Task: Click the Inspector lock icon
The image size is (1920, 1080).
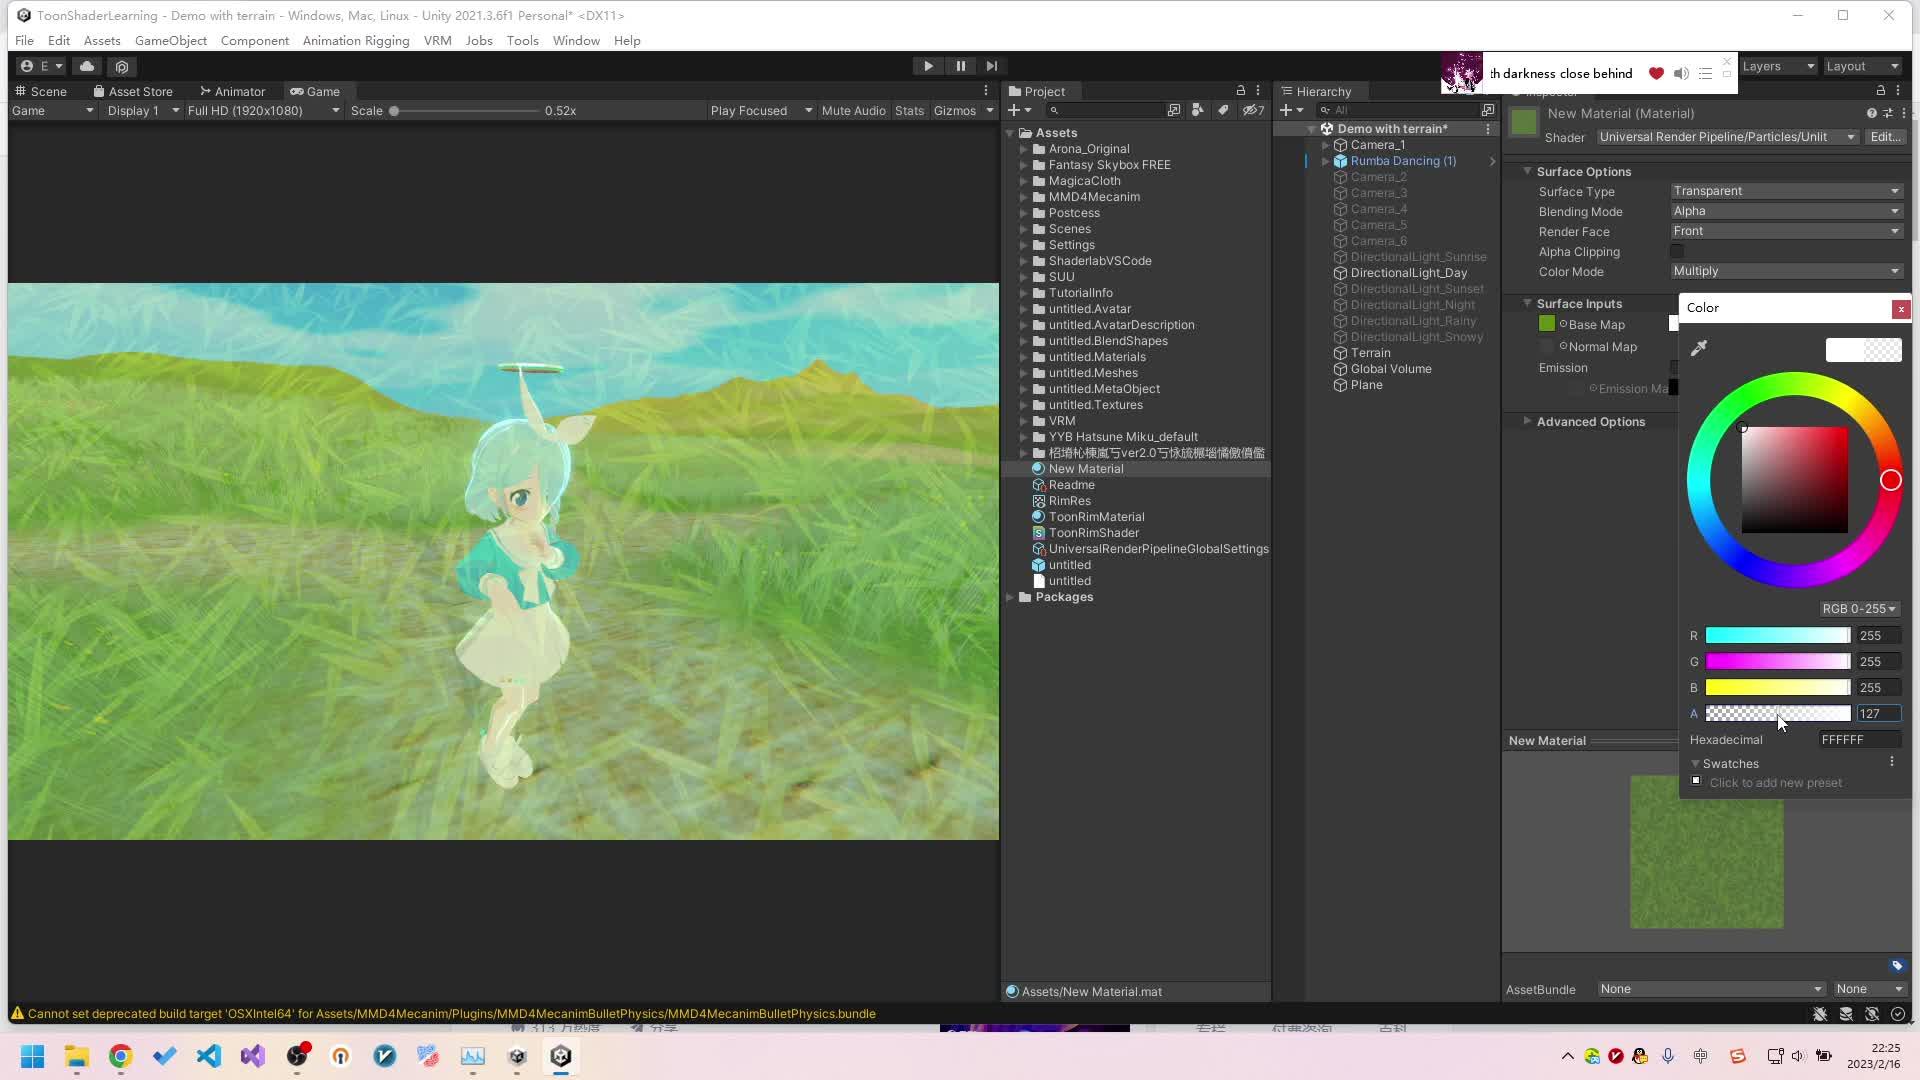Action: pos(1878,90)
